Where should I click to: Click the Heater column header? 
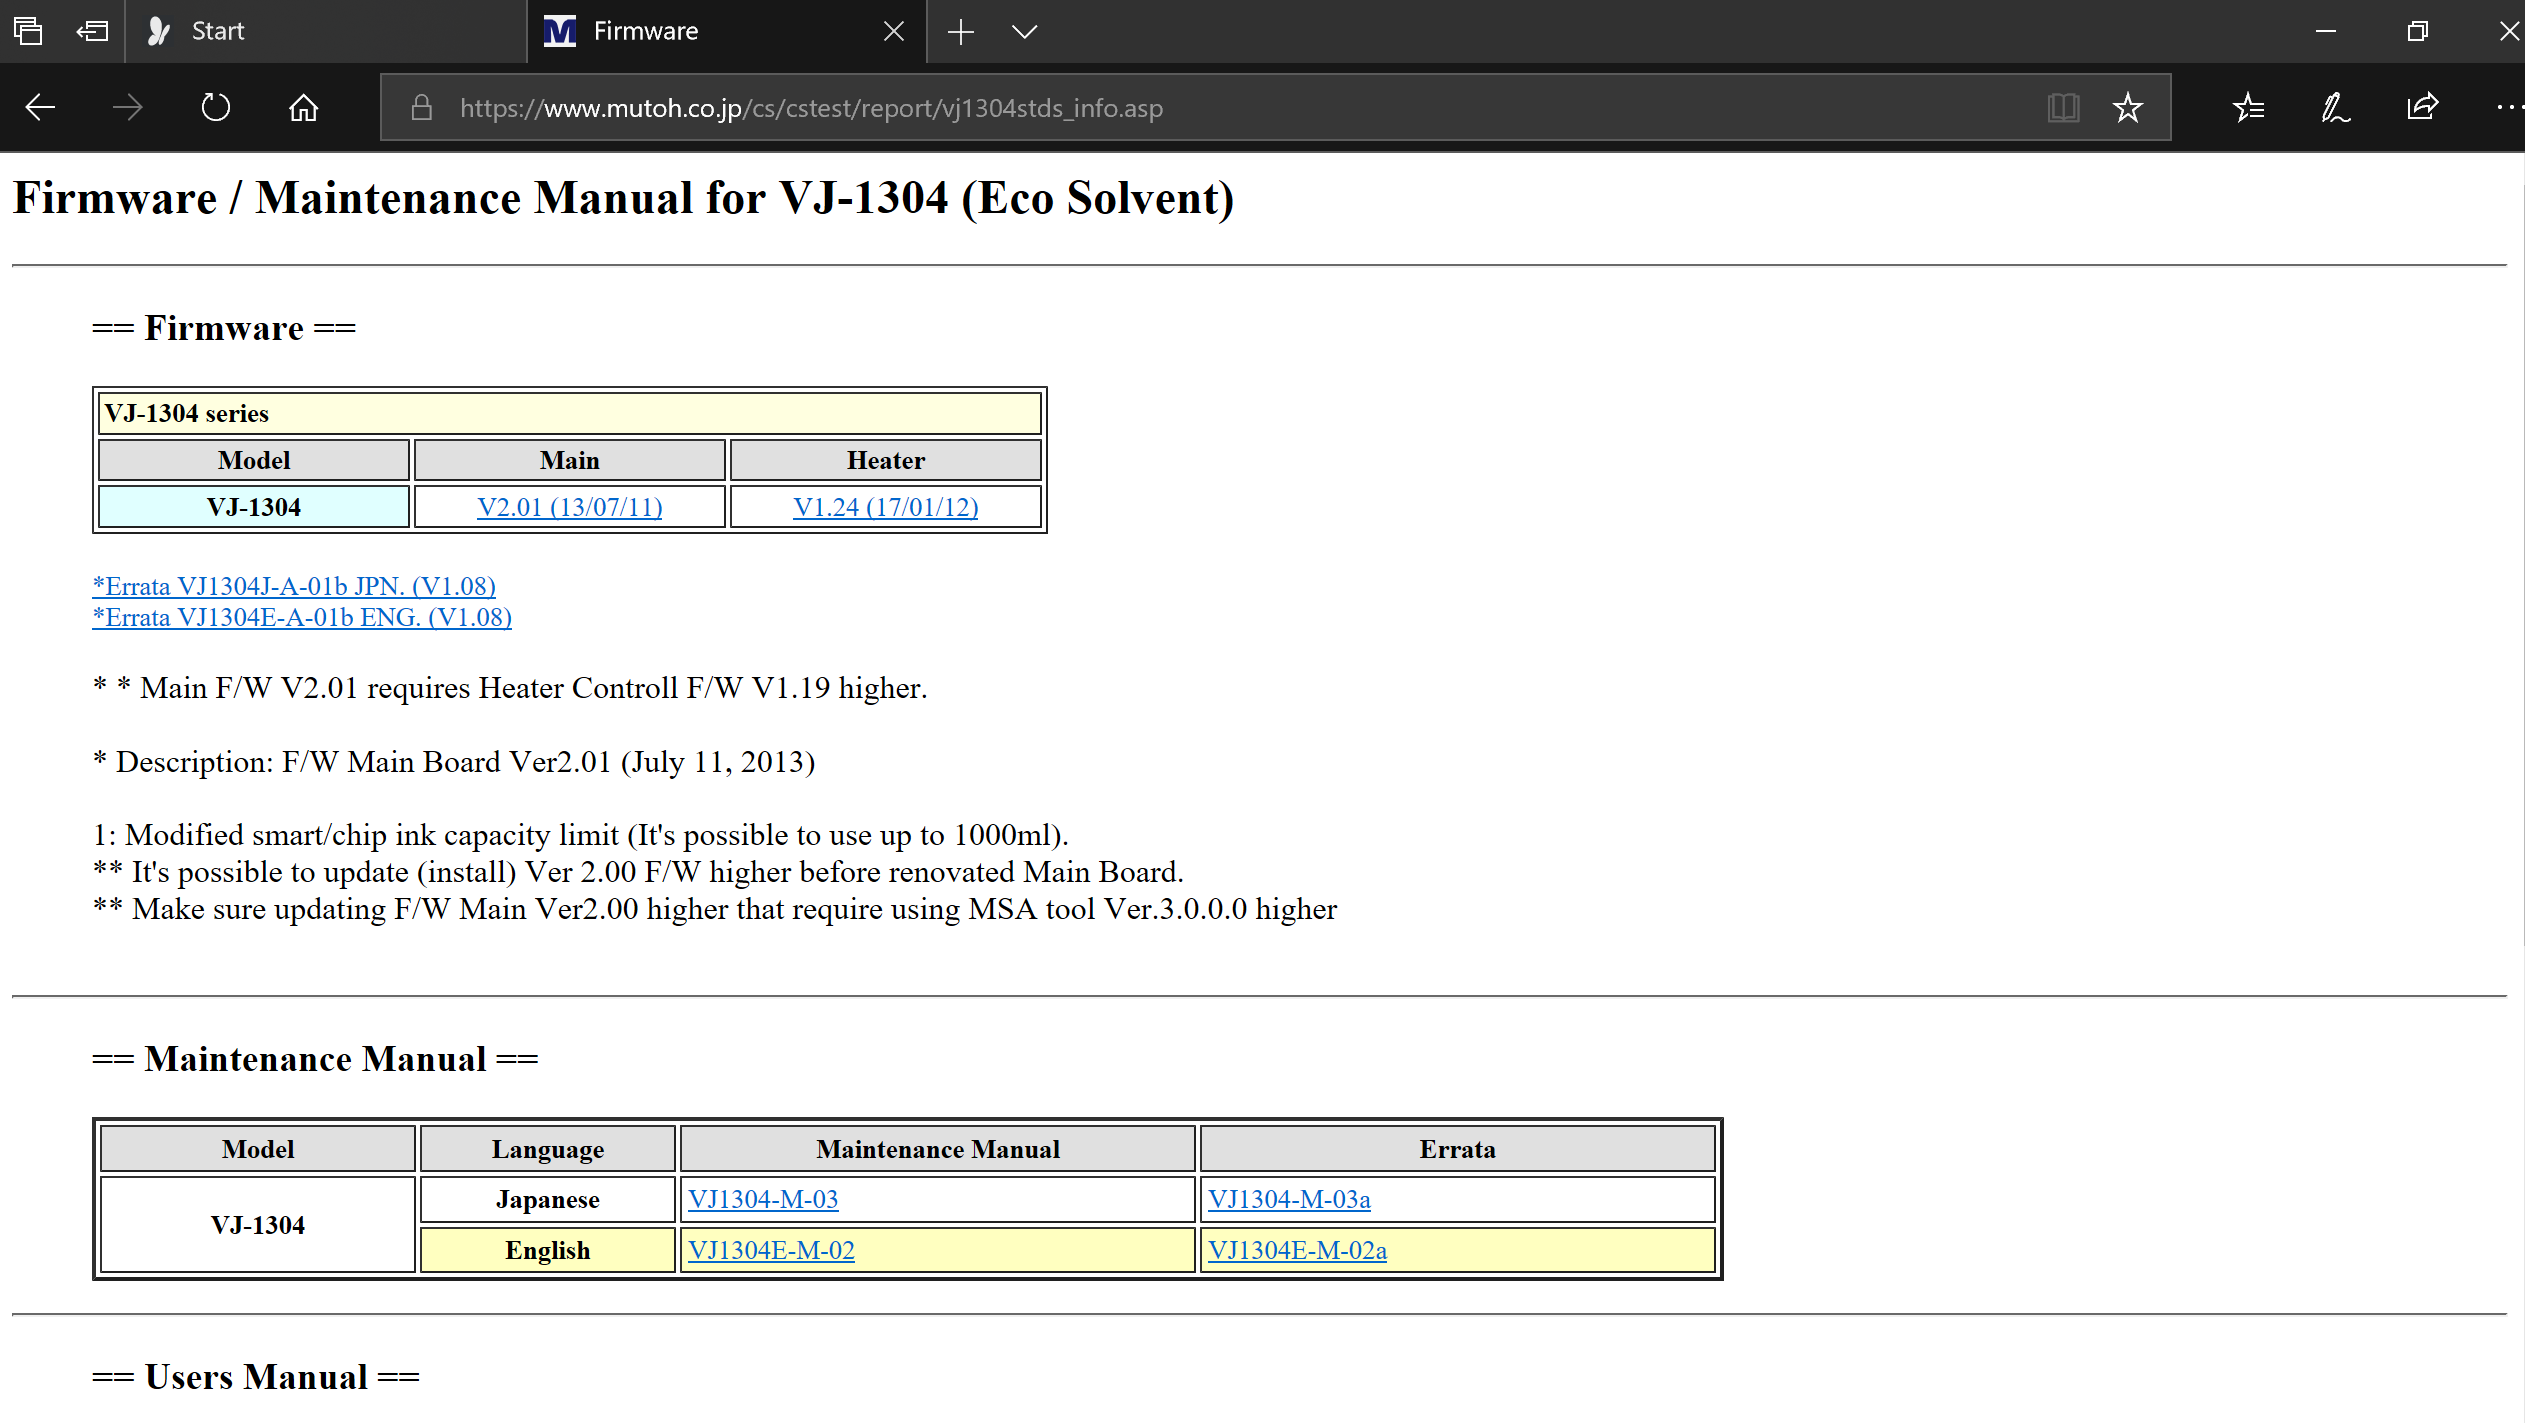click(x=886, y=460)
